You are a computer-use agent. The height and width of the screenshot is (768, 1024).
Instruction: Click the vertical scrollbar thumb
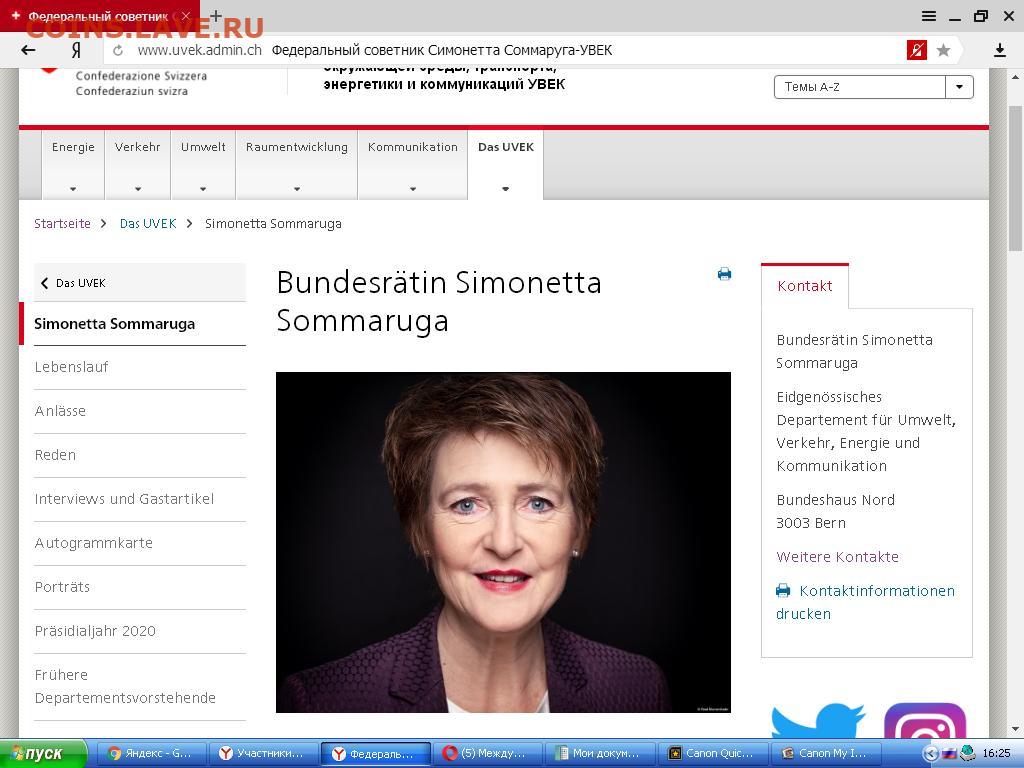click(1016, 176)
